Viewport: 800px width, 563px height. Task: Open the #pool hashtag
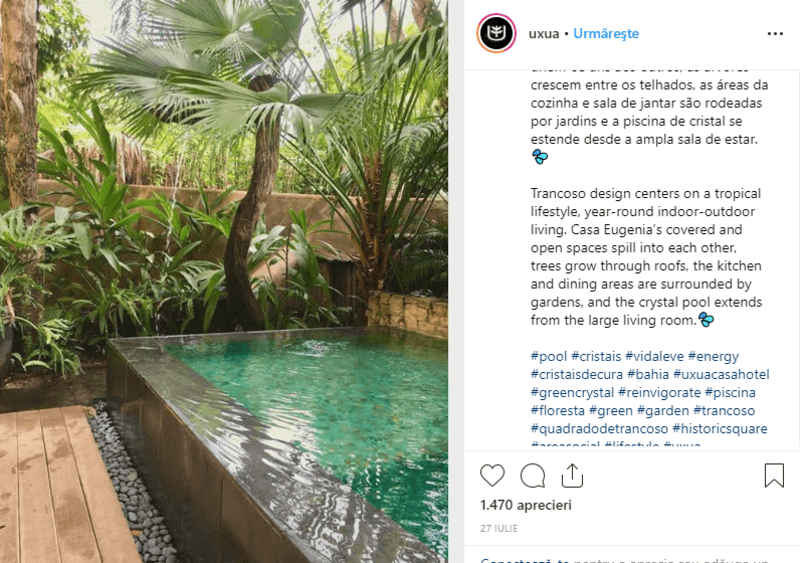tap(548, 356)
